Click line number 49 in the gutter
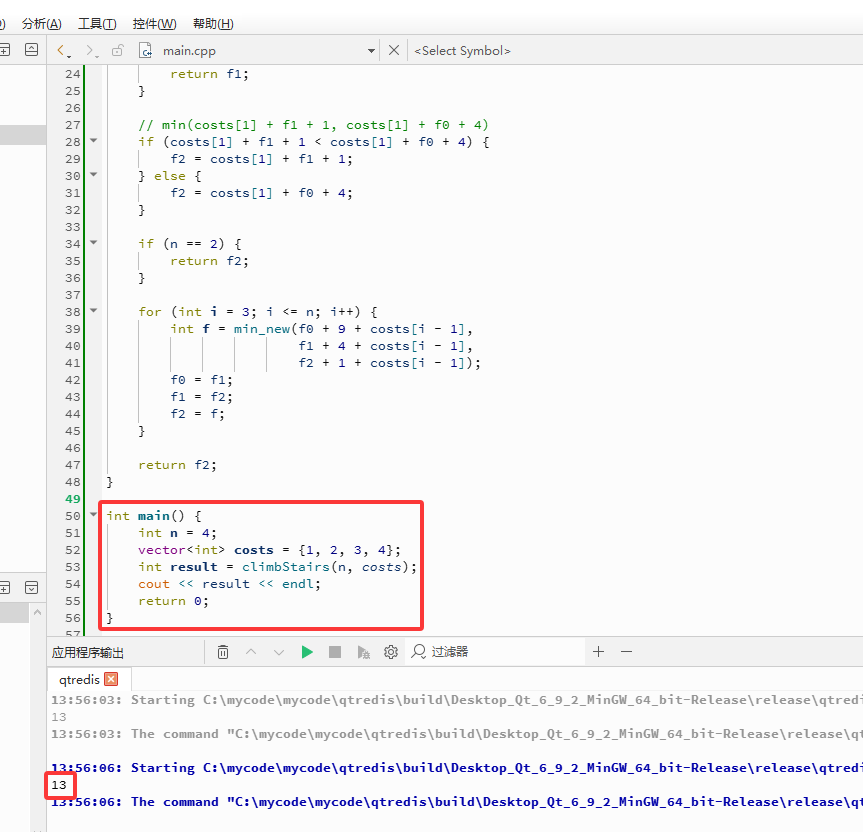Image resolution: width=863 pixels, height=832 pixels. pos(73,499)
